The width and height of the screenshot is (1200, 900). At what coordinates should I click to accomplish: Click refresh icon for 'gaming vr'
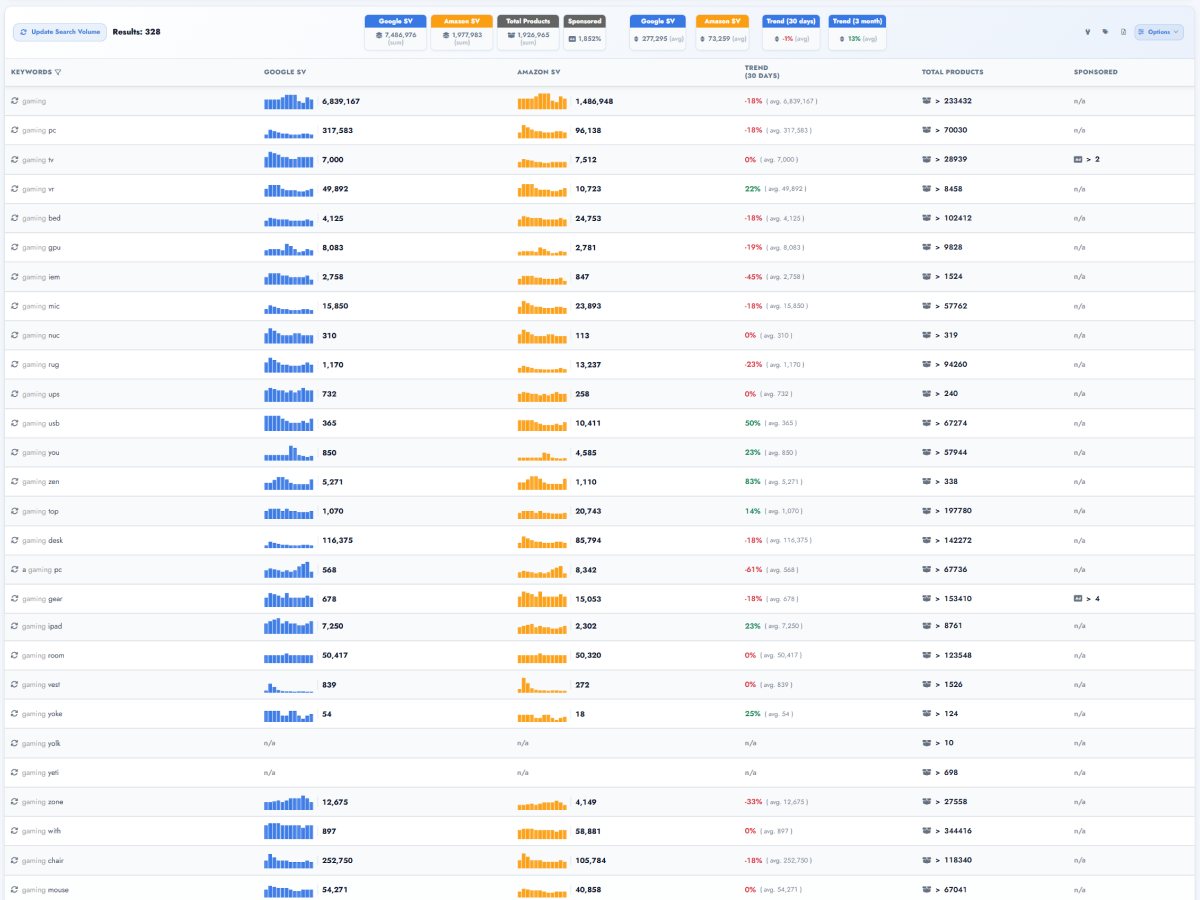click(x=15, y=189)
